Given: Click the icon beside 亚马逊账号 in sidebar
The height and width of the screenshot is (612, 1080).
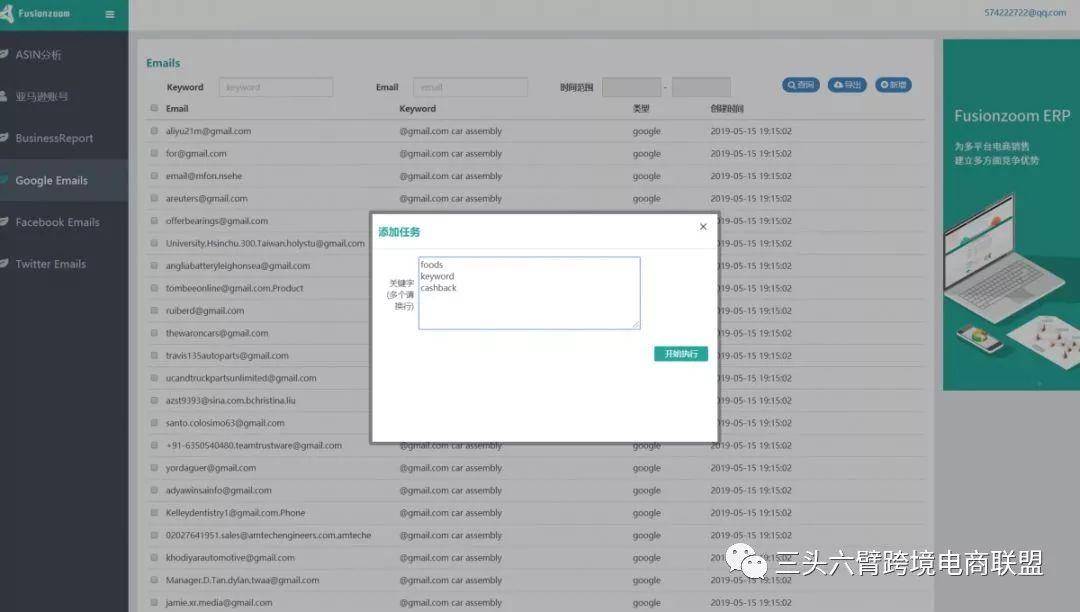Looking at the screenshot, I should [4, 97].
